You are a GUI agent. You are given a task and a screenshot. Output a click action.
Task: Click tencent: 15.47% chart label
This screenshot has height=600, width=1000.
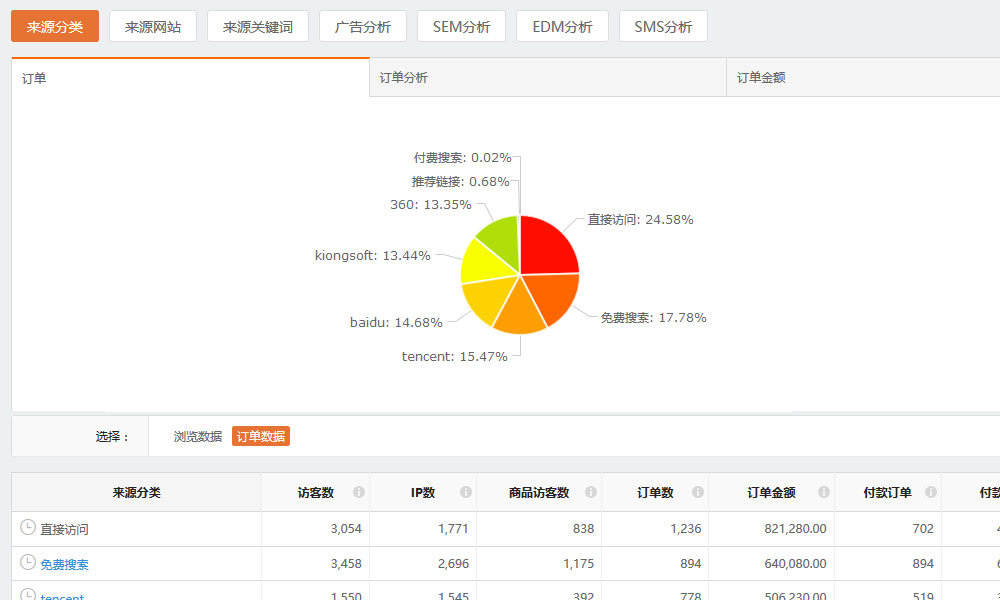click(455, 356)
